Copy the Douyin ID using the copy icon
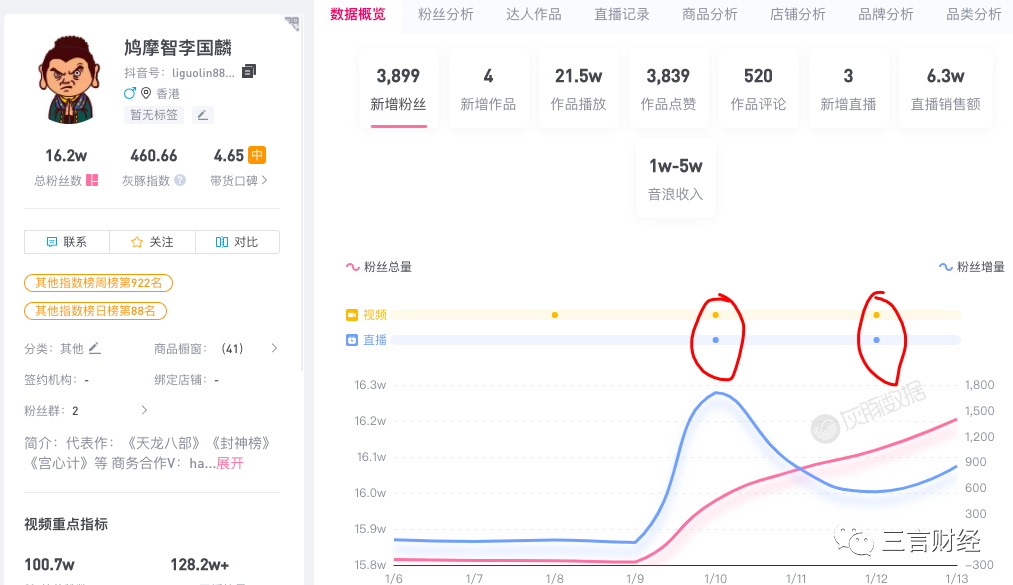 pyautogui.click(x=248, y=72)
